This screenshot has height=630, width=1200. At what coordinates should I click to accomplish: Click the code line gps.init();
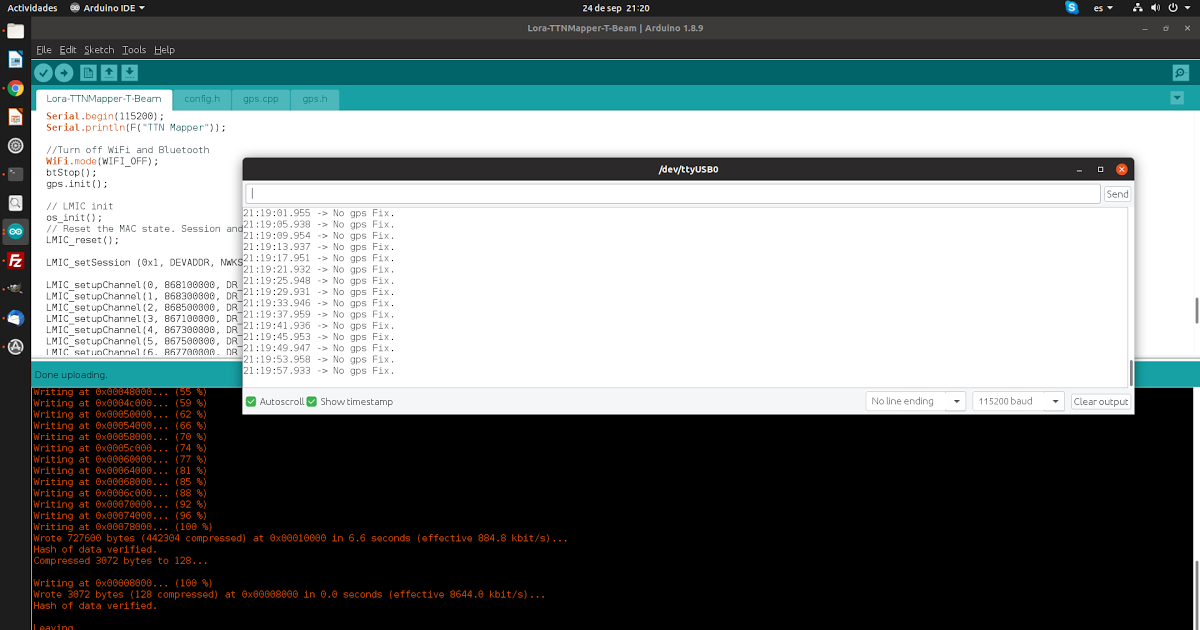point(76,184)
